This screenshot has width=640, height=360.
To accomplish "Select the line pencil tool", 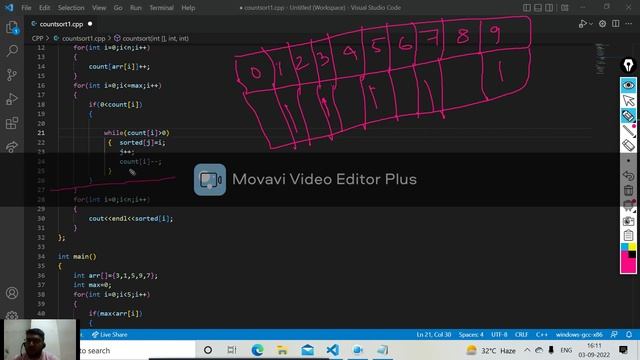I will (628, 131).
